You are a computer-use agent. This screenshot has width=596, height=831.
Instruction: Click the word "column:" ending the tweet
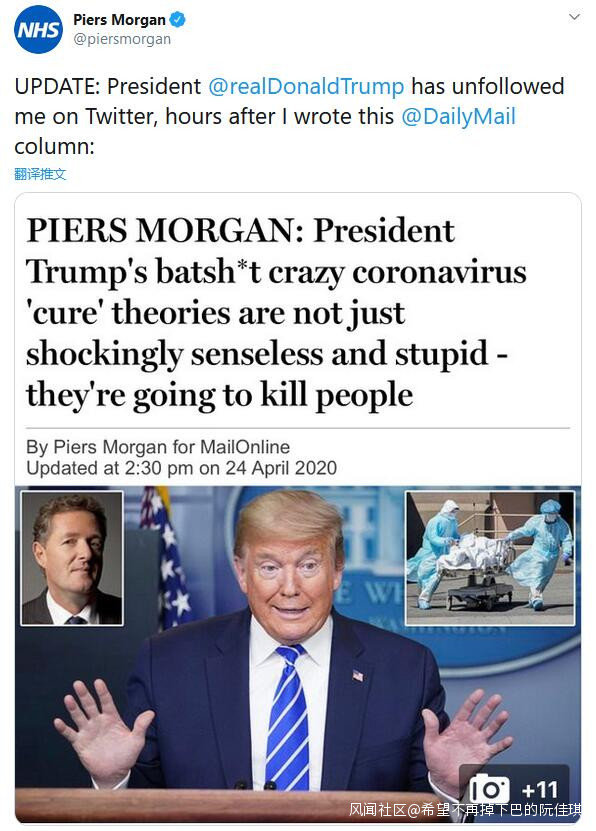(54, 146)
